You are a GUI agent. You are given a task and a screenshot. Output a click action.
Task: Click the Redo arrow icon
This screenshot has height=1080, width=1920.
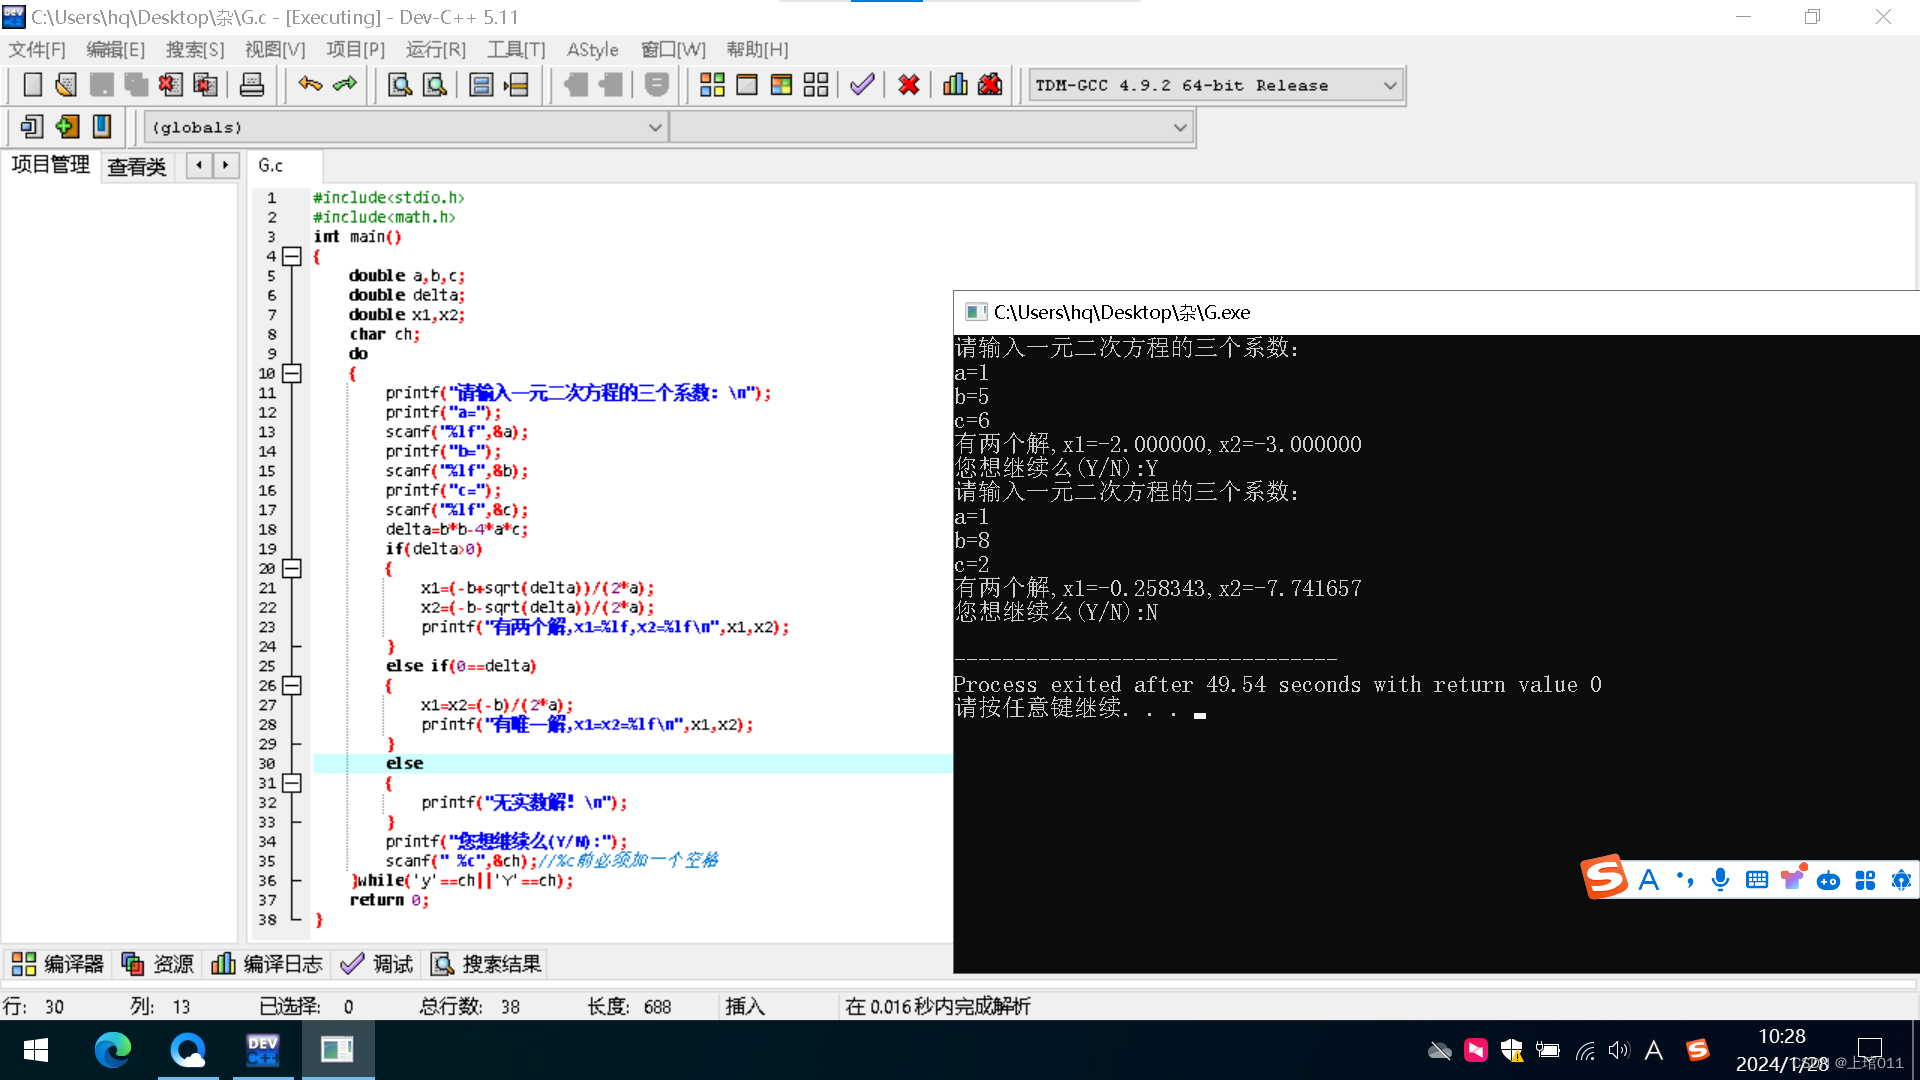[345, 85]
